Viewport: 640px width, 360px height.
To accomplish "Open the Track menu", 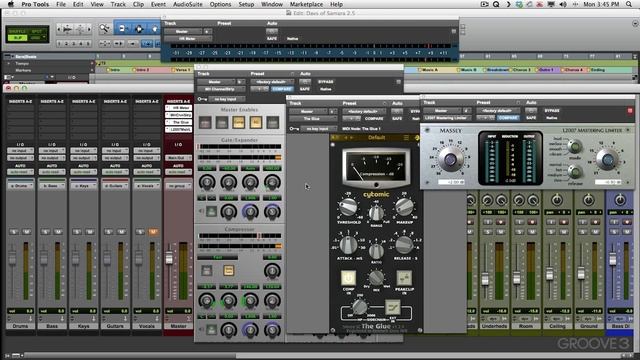I will click(118, 4).
